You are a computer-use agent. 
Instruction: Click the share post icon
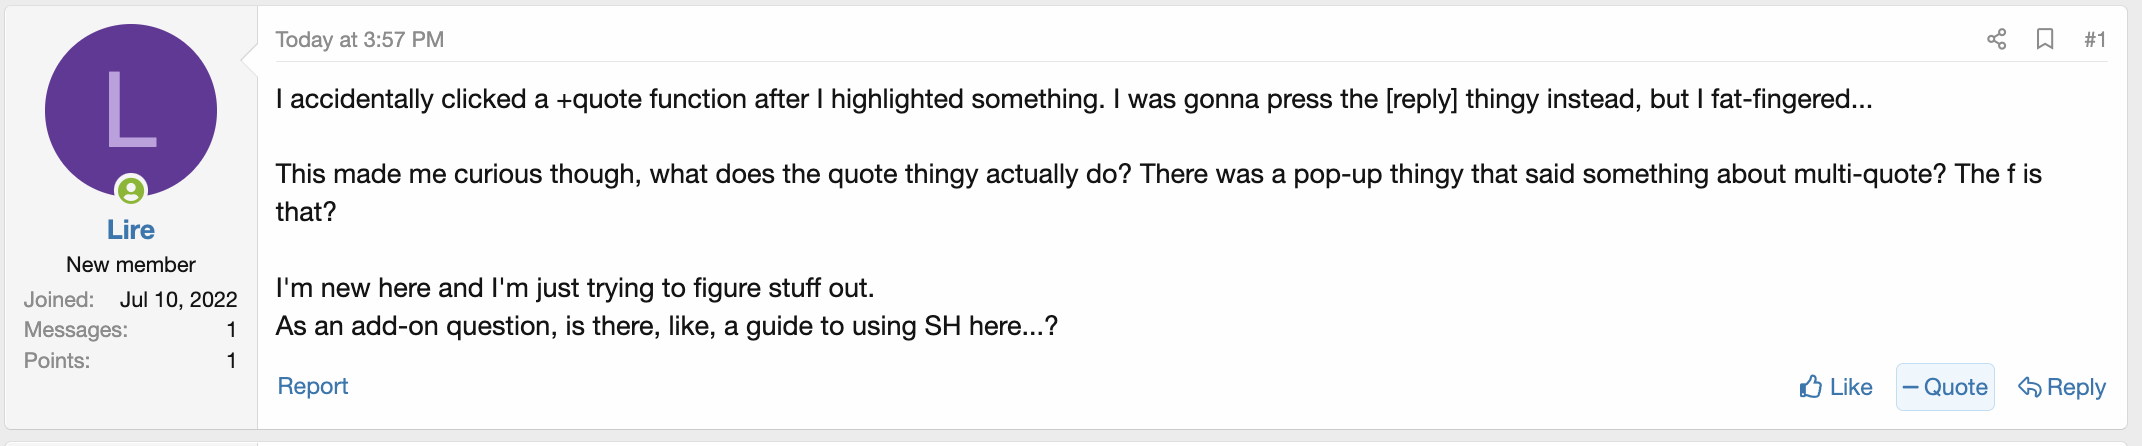pos(1996,39)
